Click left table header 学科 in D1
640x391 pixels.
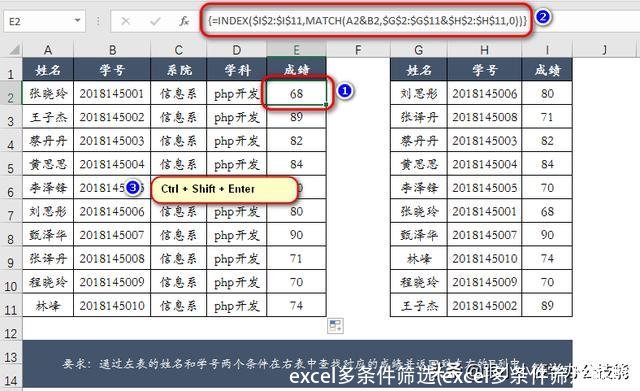point(237,70)
